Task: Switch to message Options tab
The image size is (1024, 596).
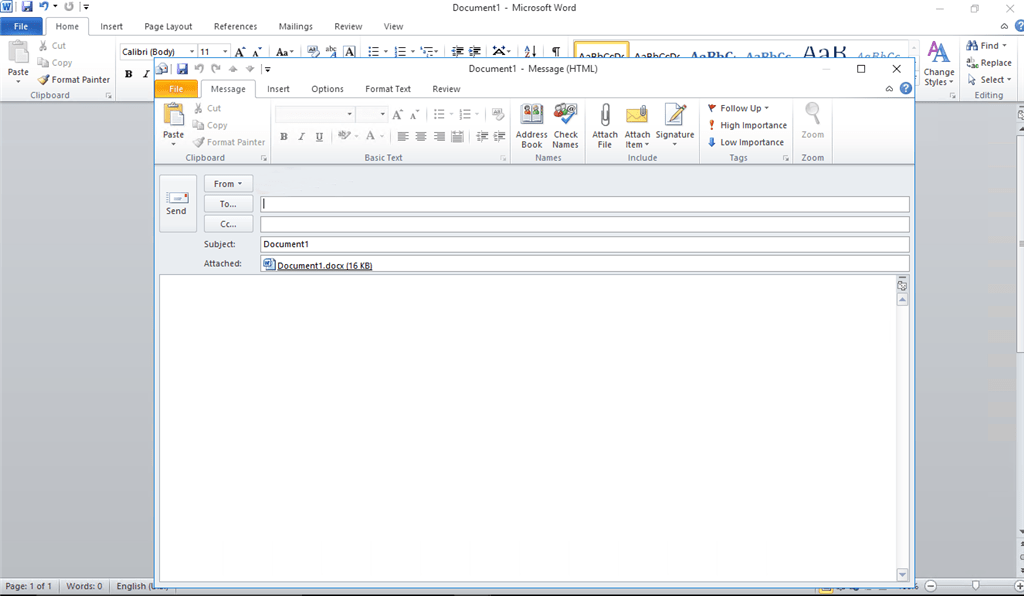Action: tap(327, 89)
